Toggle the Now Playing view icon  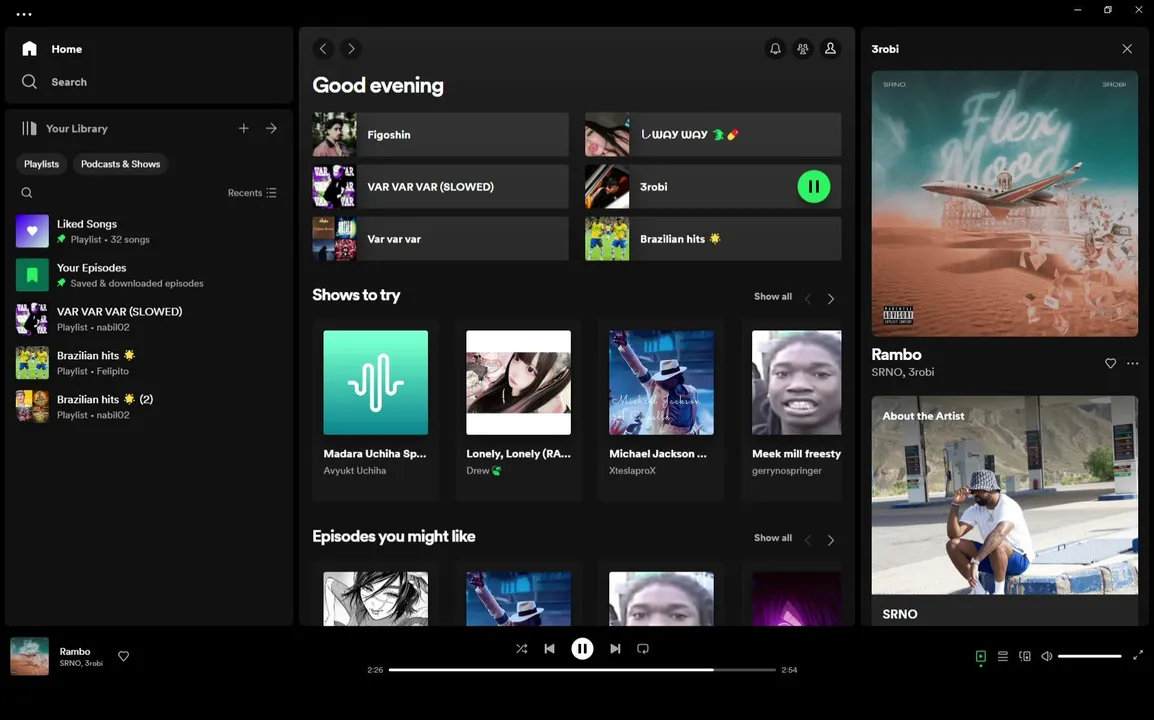[x=980, y=656]
